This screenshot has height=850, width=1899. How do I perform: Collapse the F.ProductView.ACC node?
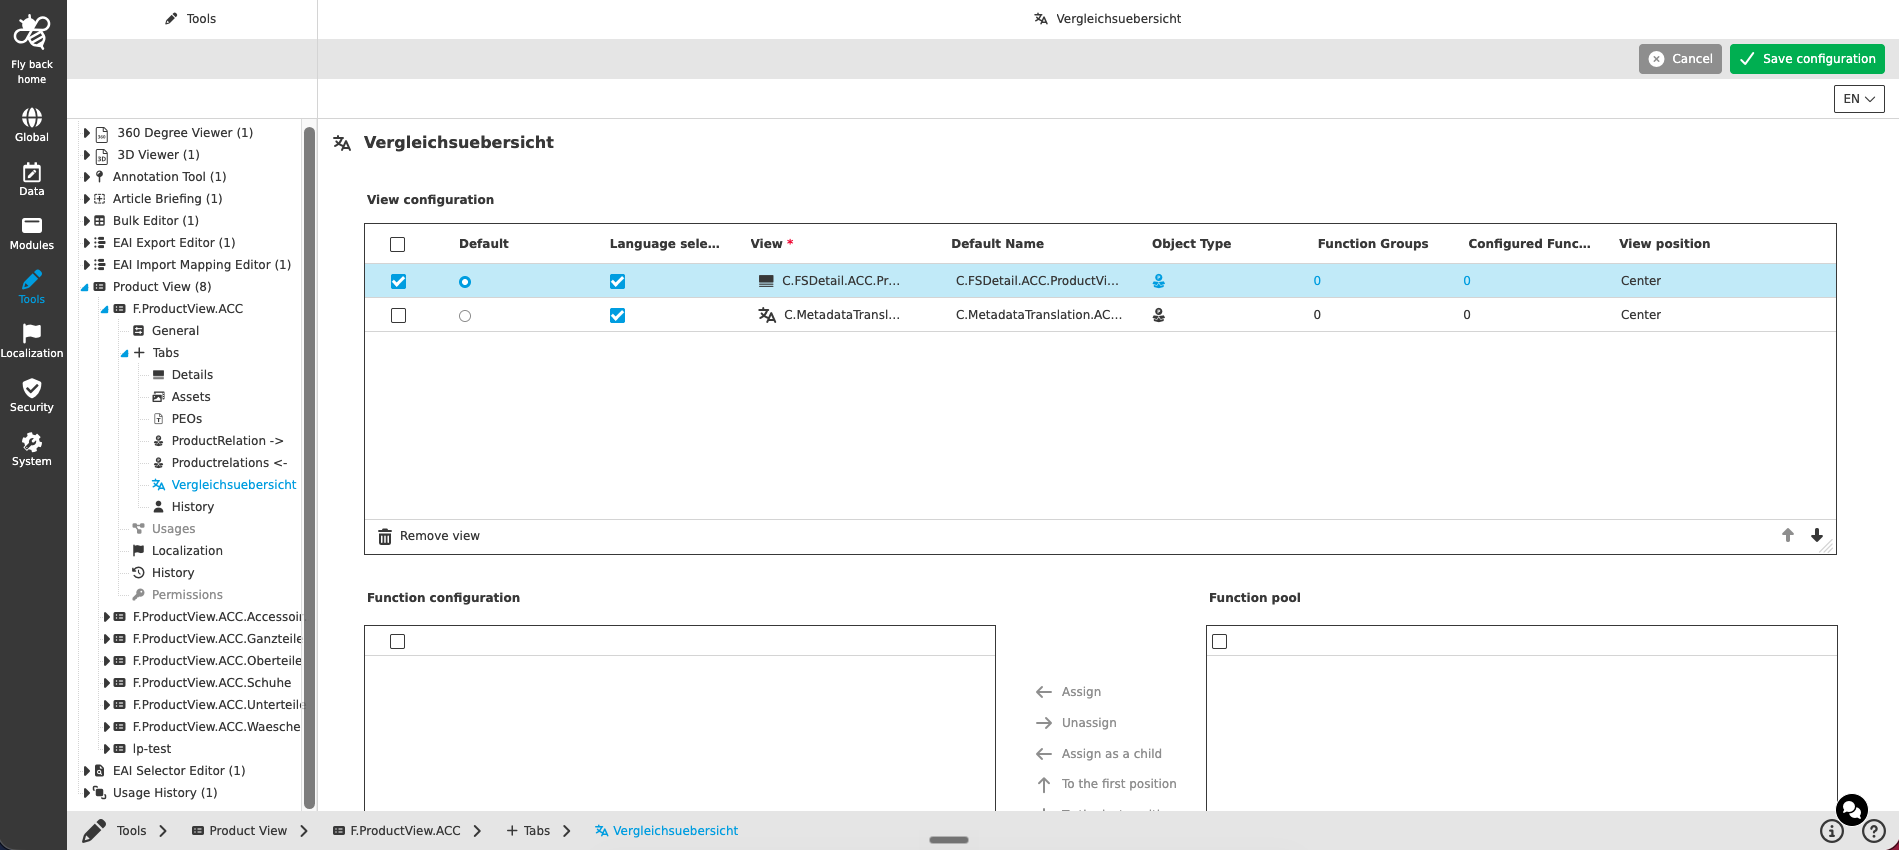(x=105, y=309)
